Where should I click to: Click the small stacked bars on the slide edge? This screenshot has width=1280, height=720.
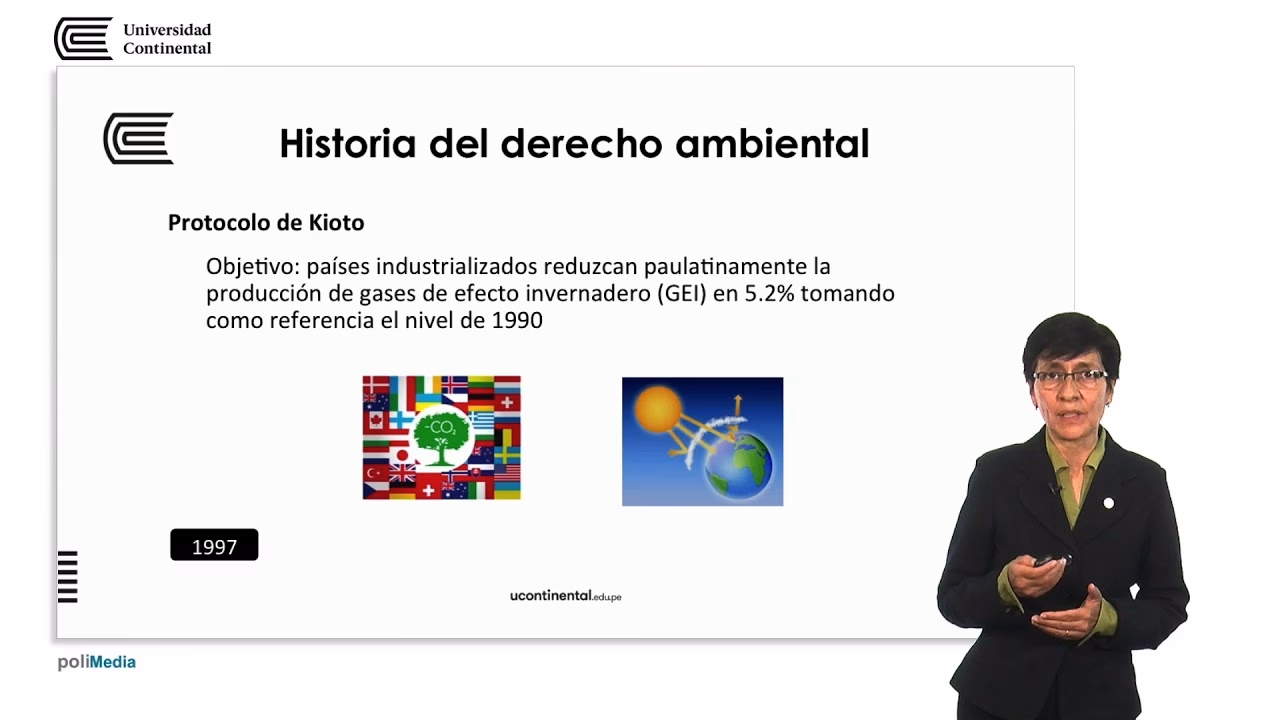click(x=68, y=576)
